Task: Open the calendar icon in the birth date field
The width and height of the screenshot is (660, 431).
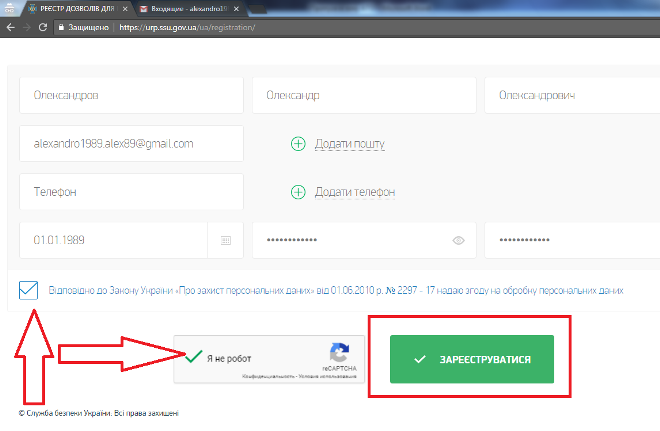Action: (225, 241)
